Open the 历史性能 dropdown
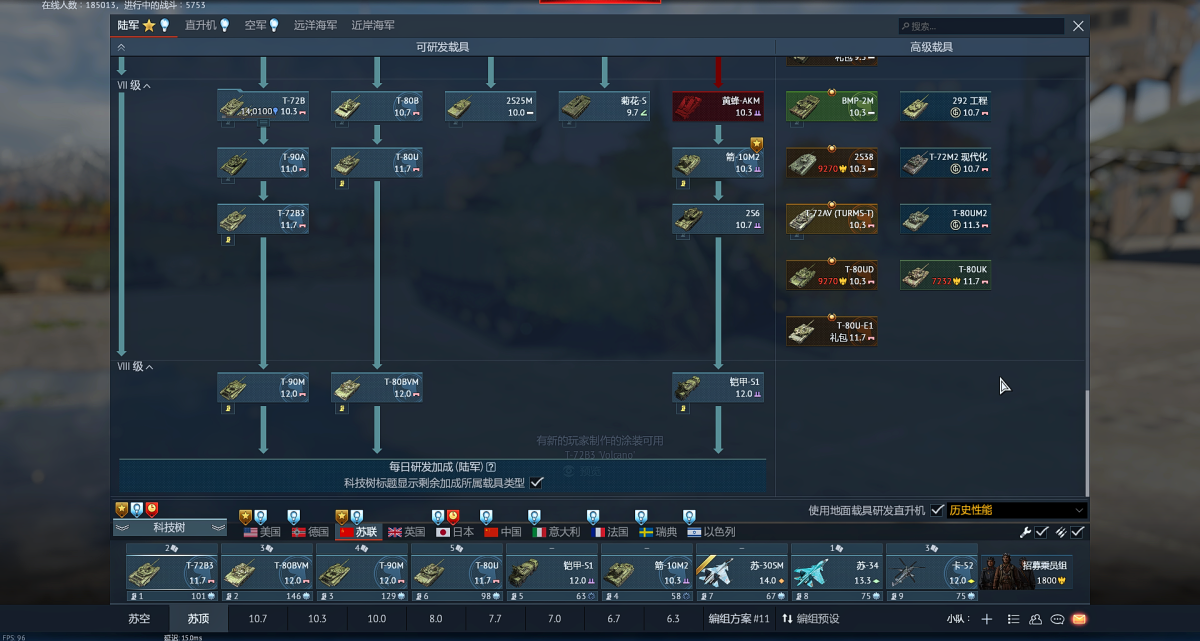This screenshot has height=641, width=1200. (1016, 510)
